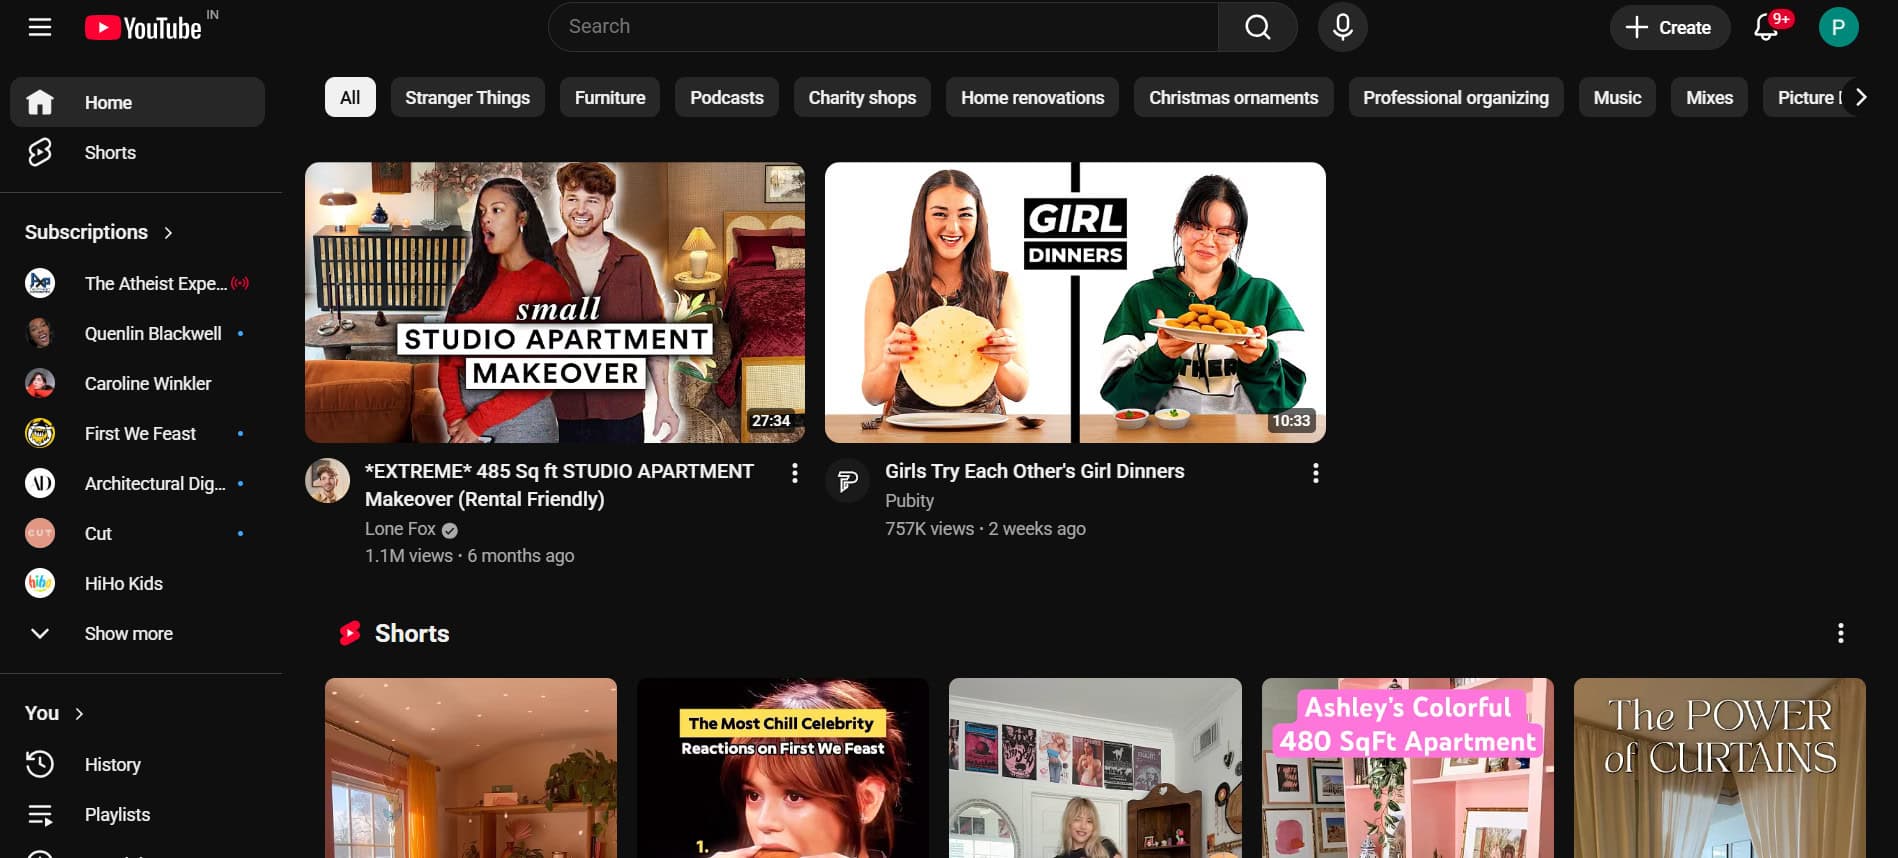Viewport: 1898px width, 858px height.
Task: Open options for Girl Dinners video
Action: (x=1315, y=473)
